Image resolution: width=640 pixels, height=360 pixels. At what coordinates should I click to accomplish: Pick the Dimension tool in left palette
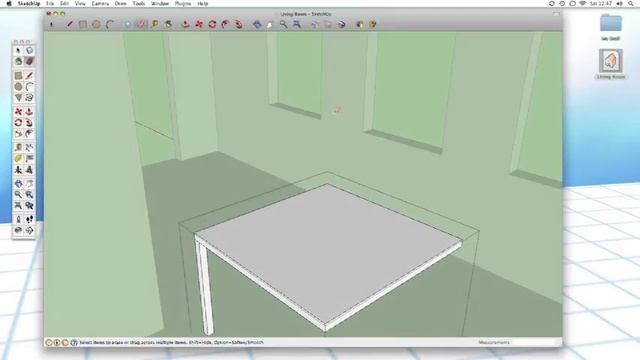[x=29, y=148]
